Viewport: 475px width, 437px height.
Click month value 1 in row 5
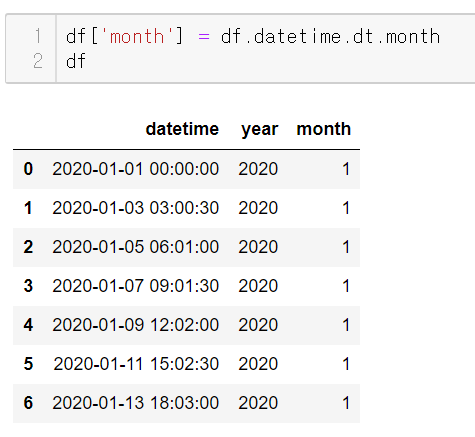(346, 364)
